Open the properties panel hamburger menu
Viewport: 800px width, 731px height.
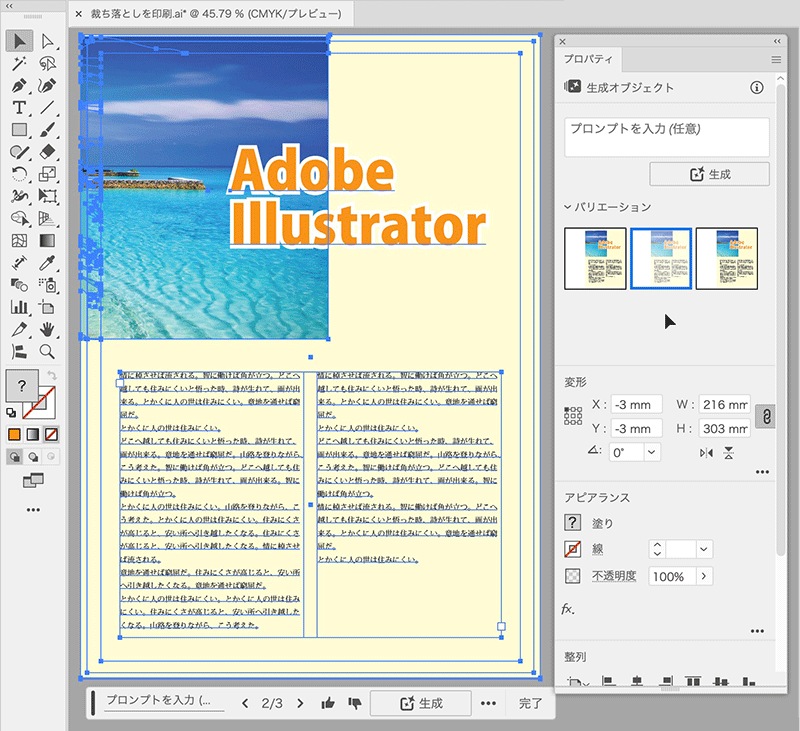coord(776,60)
